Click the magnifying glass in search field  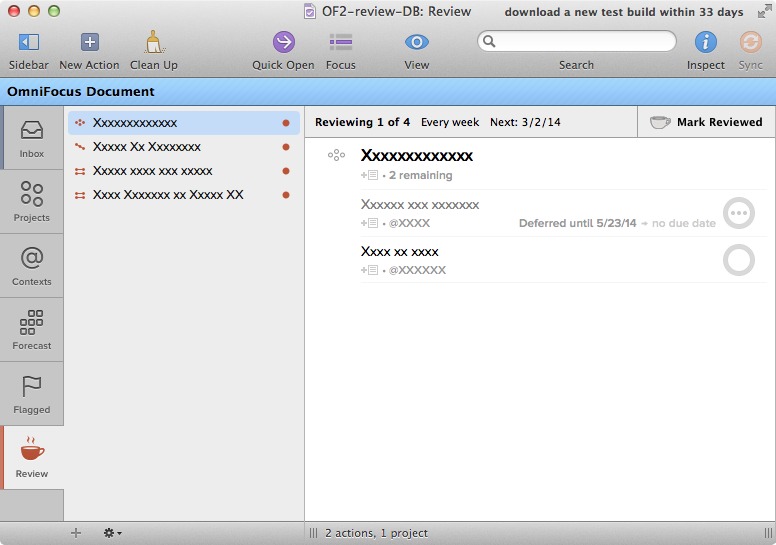click(x=489, y=41)
